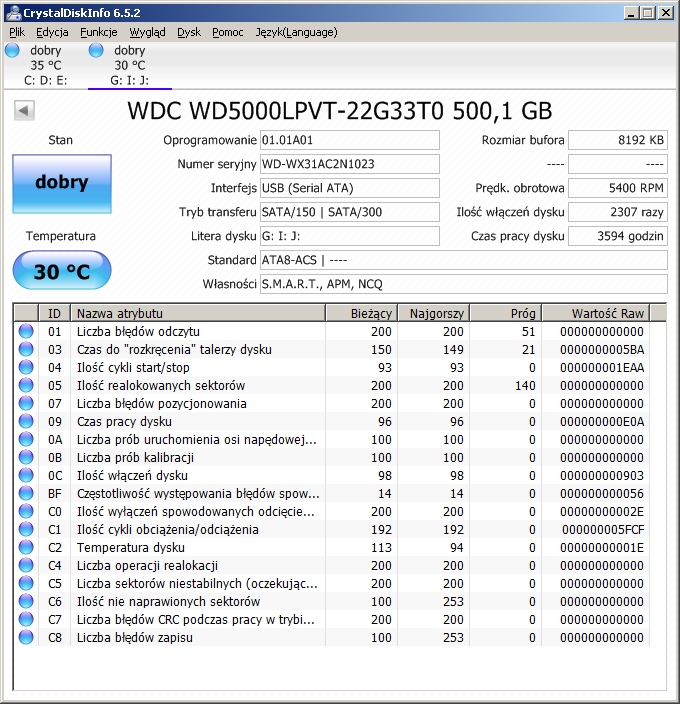Click the rotation speed field 5400 RPM
The image size is (680, 704).
pyautogui.click(x=618, y=188)
